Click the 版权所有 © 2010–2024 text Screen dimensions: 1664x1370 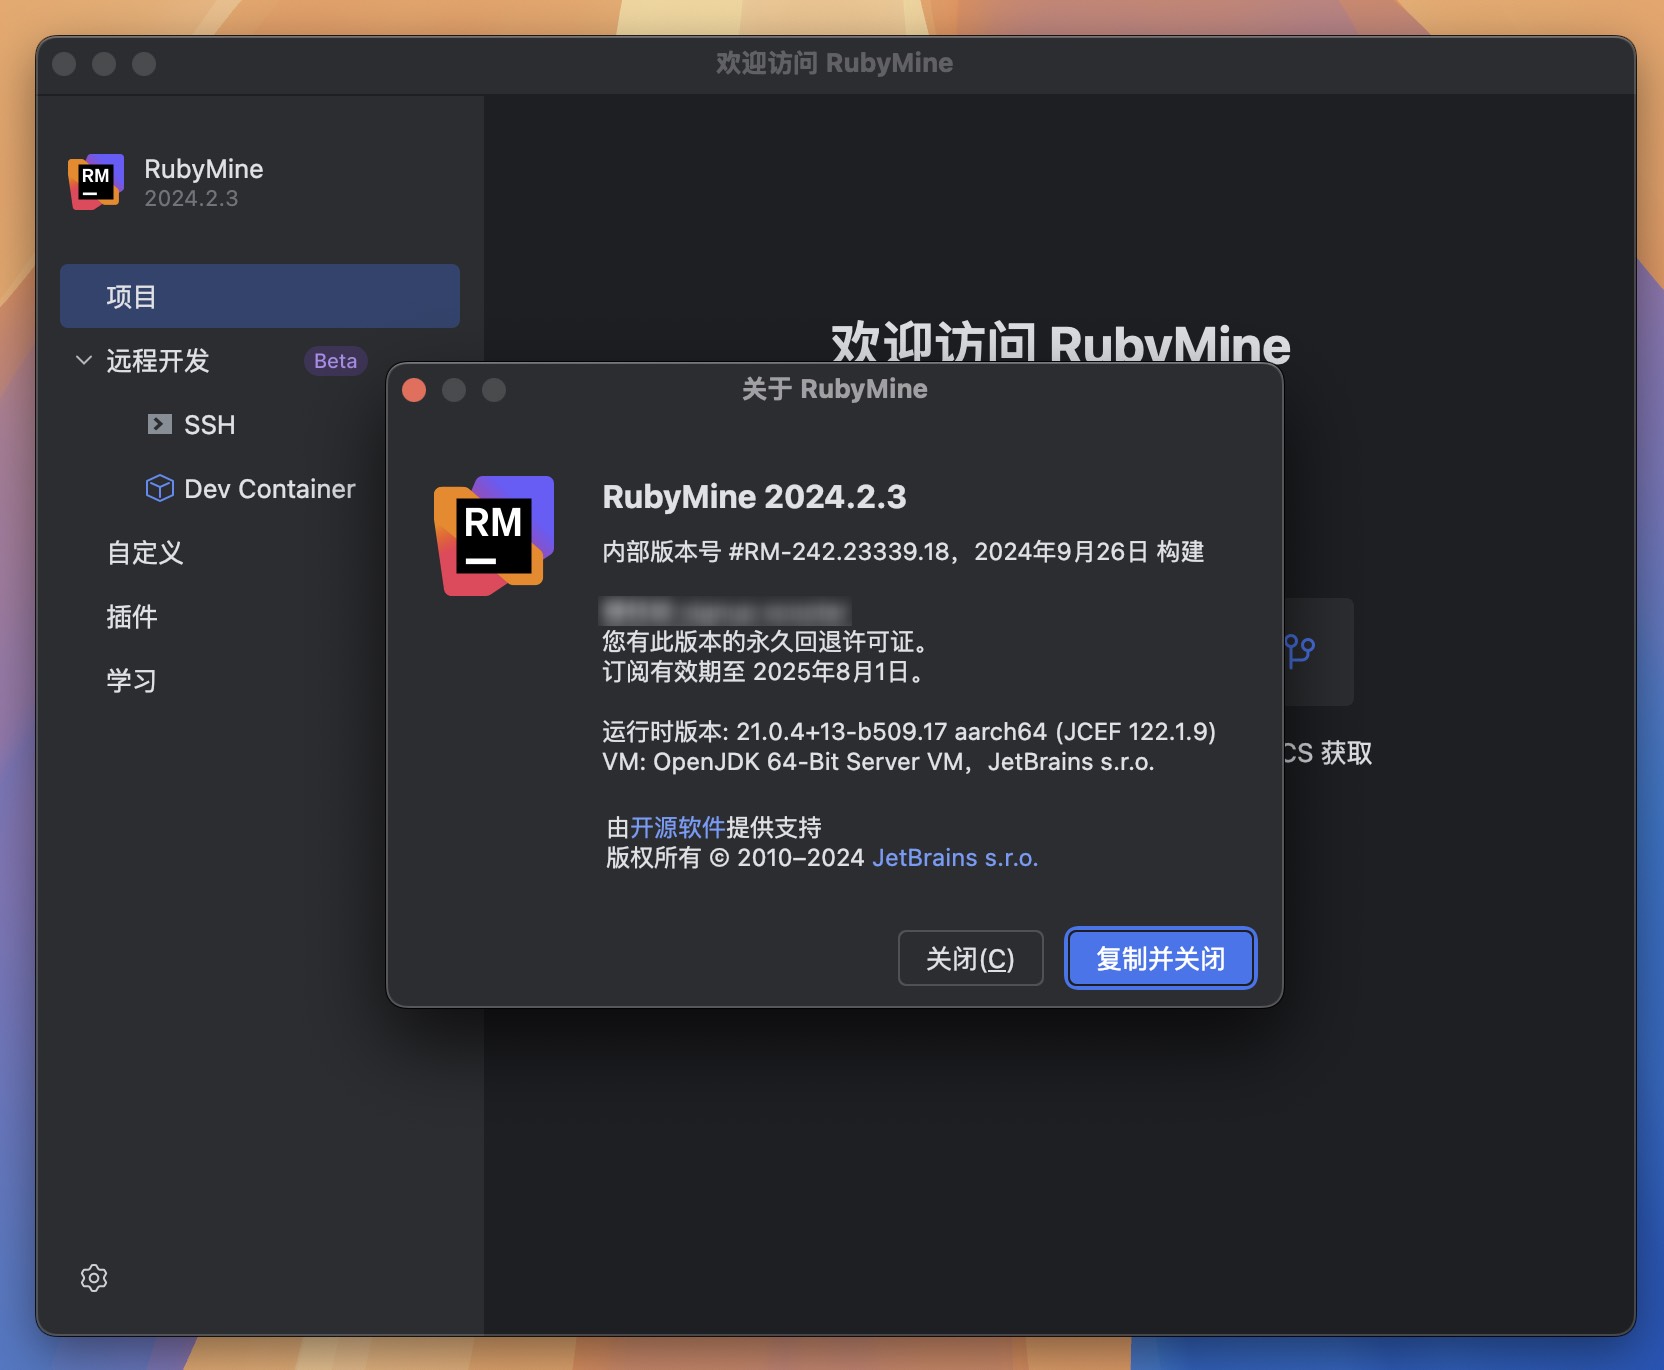(735, 858)
